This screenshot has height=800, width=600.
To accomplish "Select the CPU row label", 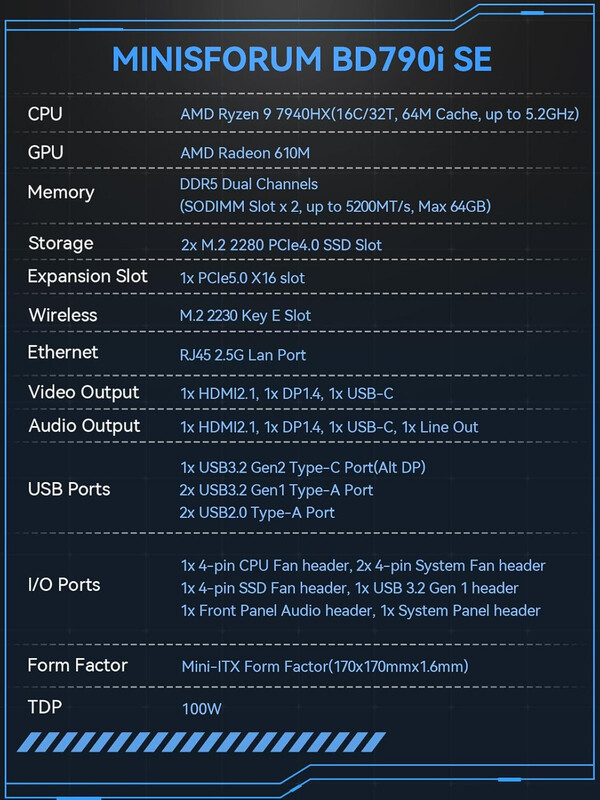I will coord(45,114).
